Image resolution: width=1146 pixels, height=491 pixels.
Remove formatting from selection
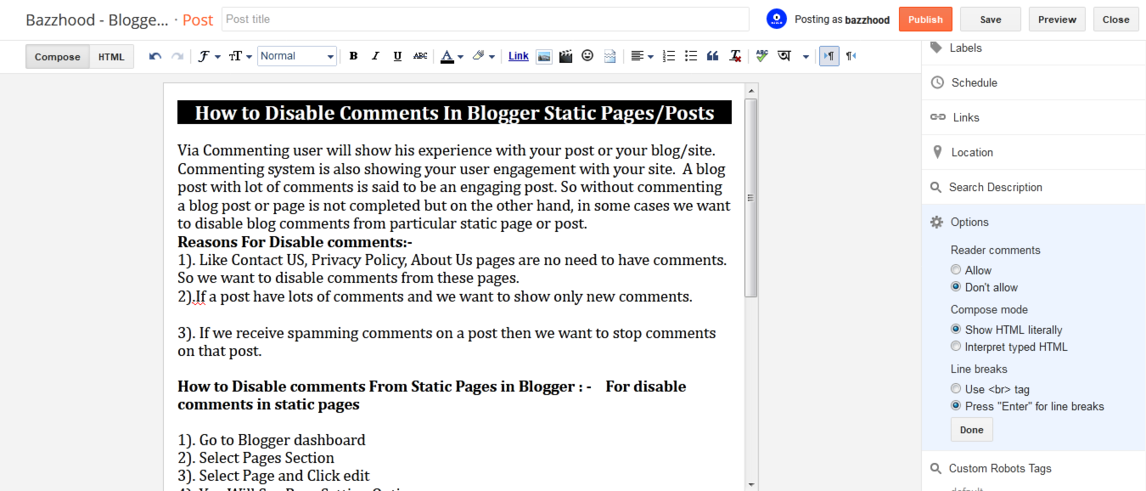(x=736, y=56)
